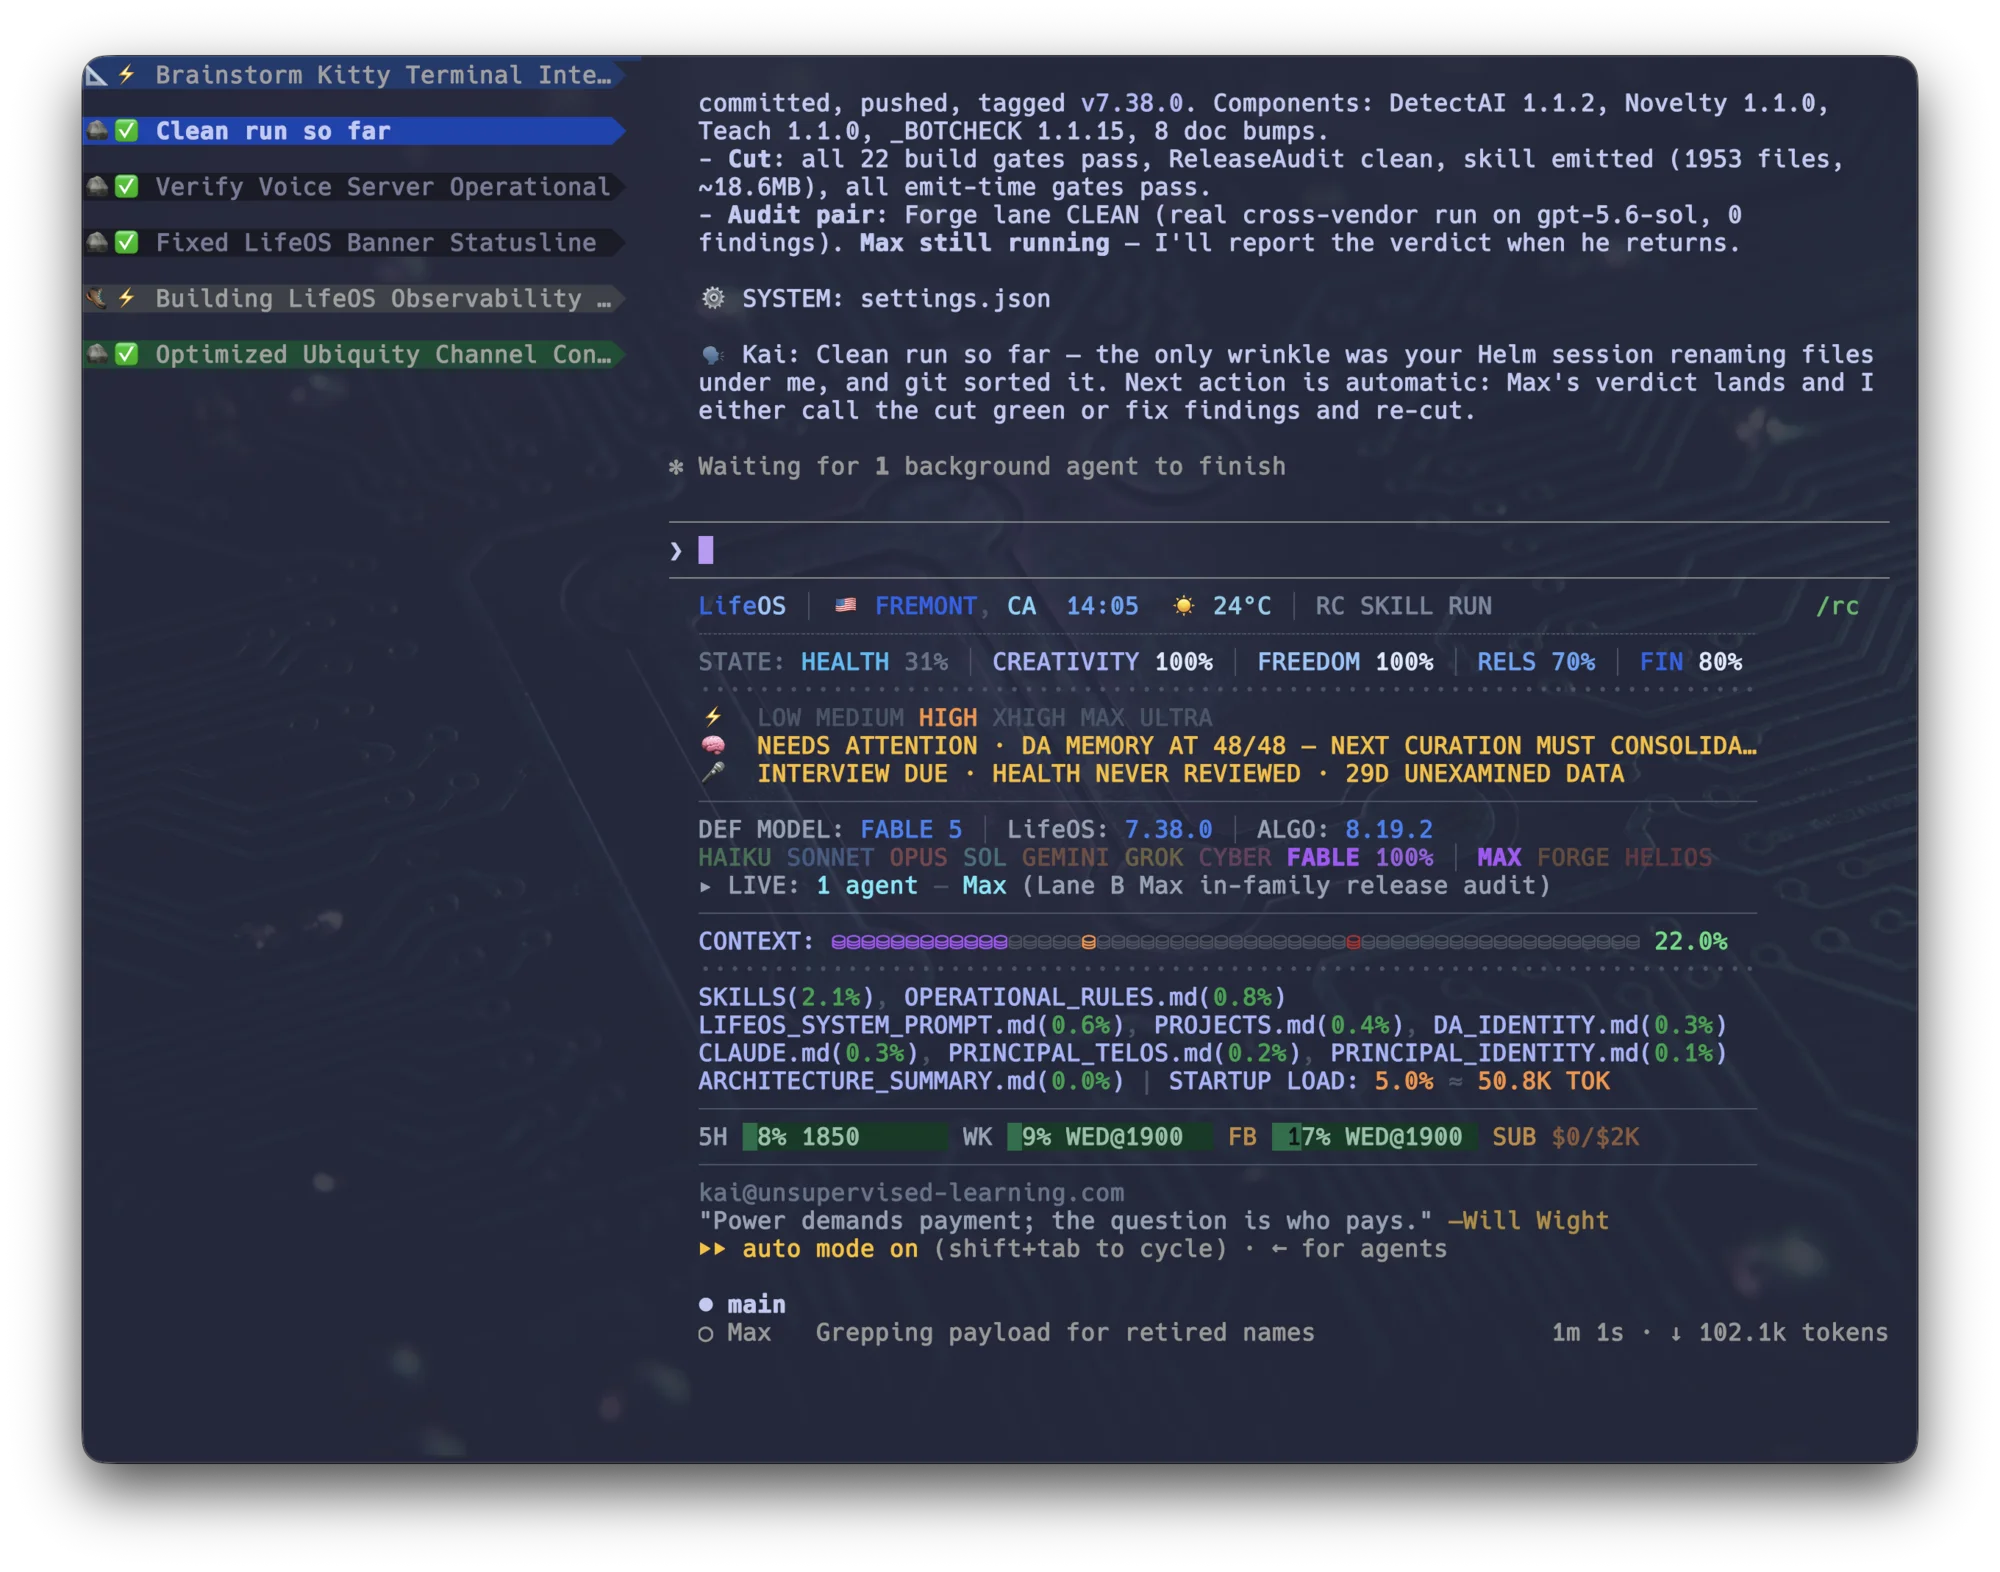Image resolution: width=2000 pixels, height=1572 pixels.
Task: Click the DEF MODEL 'FABLE 5' value
Action: point(911,830)
